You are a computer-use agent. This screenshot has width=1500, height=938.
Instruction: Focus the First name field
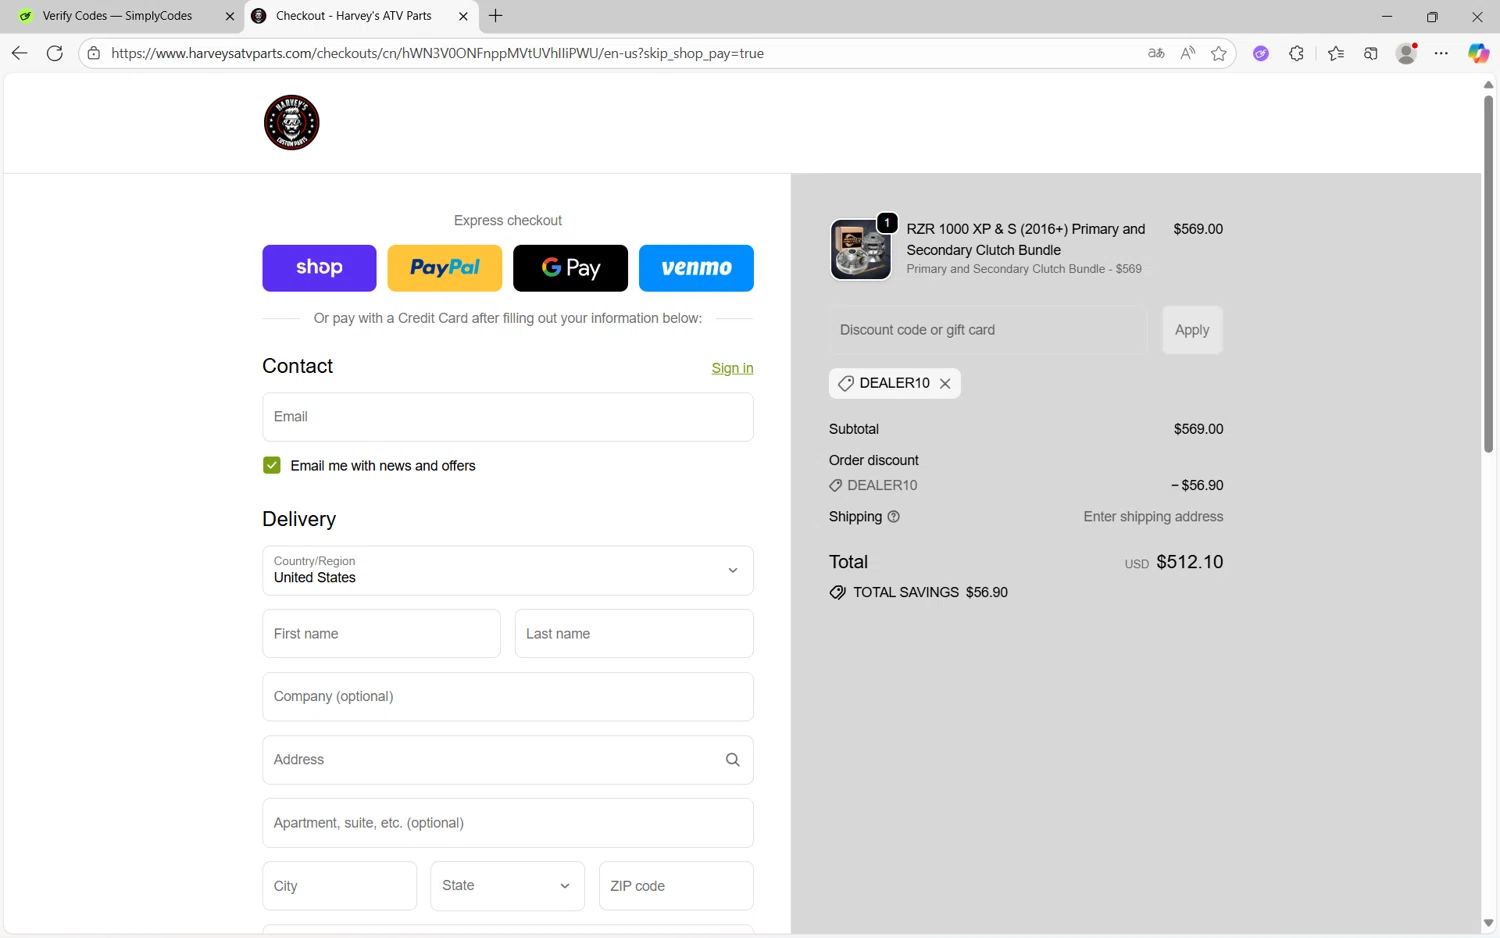[x=381, y=634]
